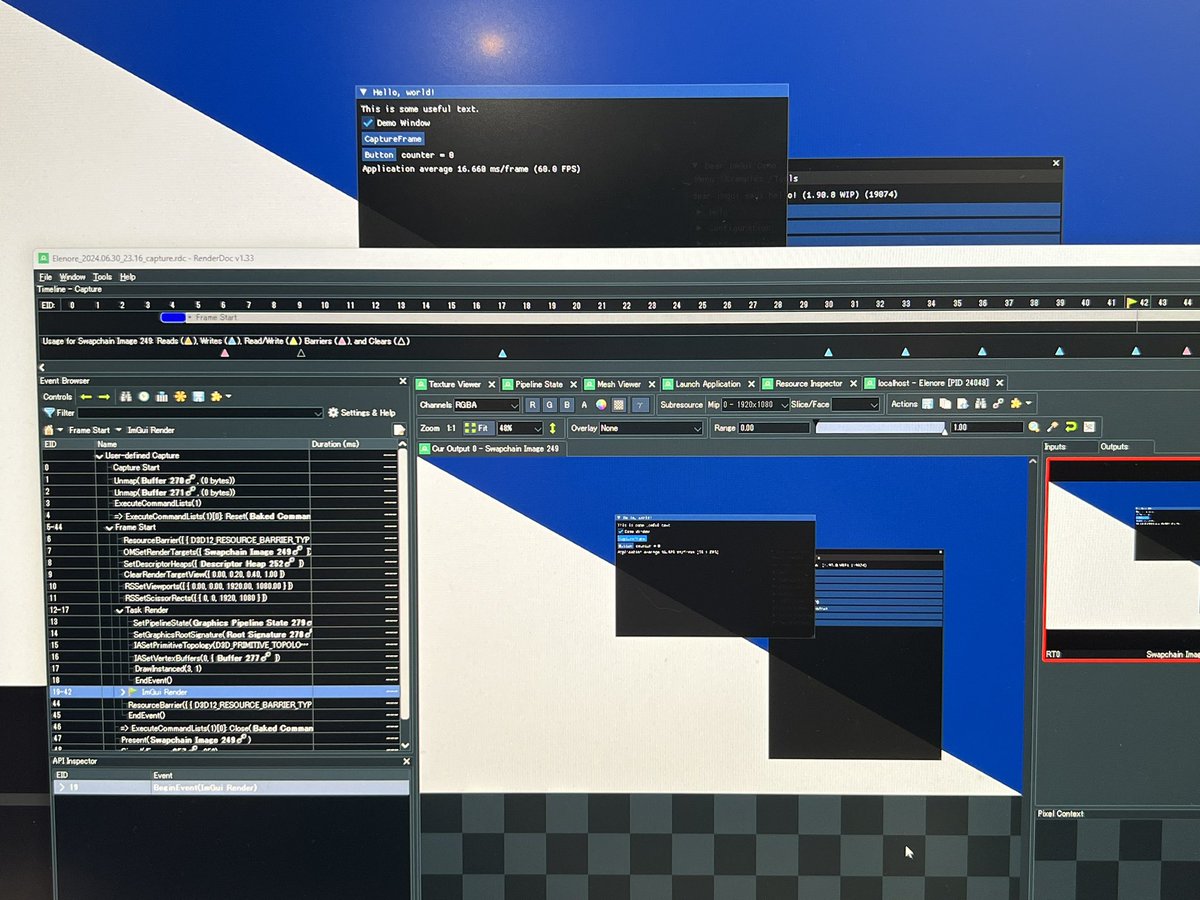1200x900 pixels.
Task: Toggle the R channel button
Action: pos(533,403)
